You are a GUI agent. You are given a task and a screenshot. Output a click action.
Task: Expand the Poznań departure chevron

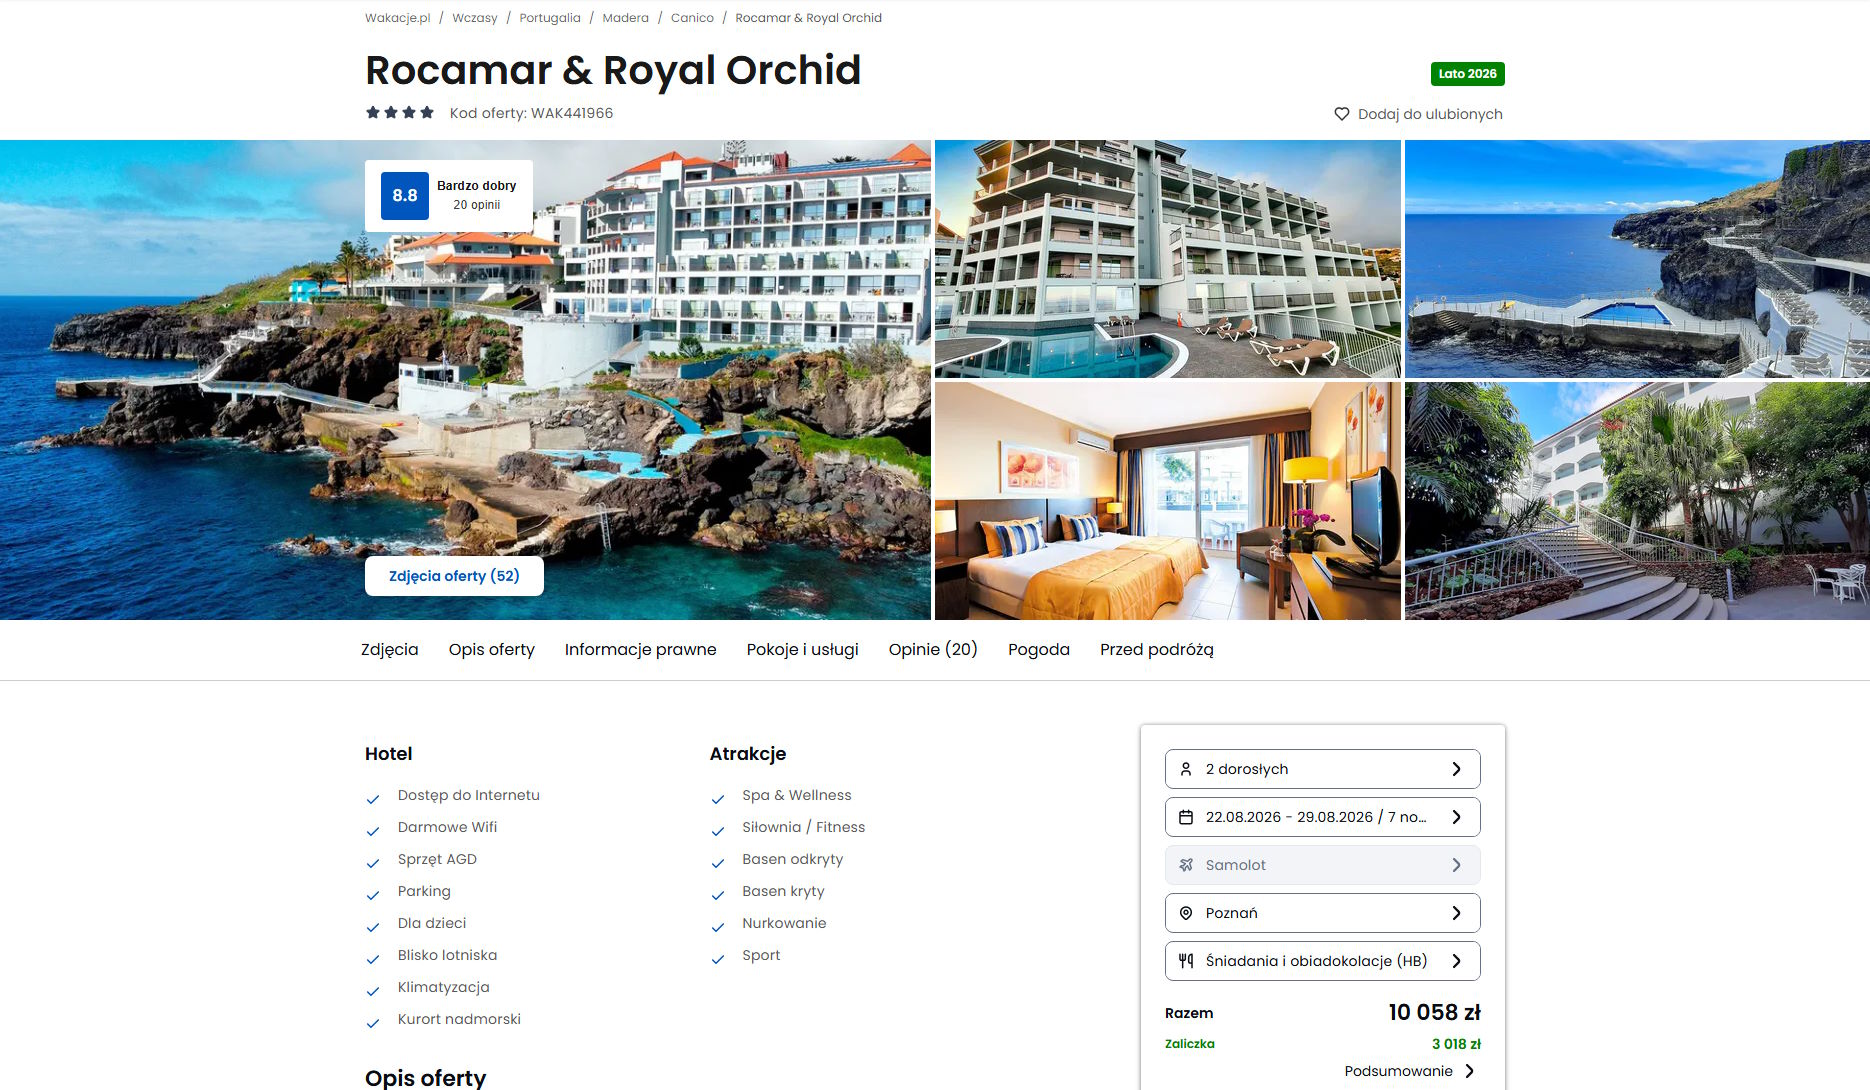(1457, 913)
